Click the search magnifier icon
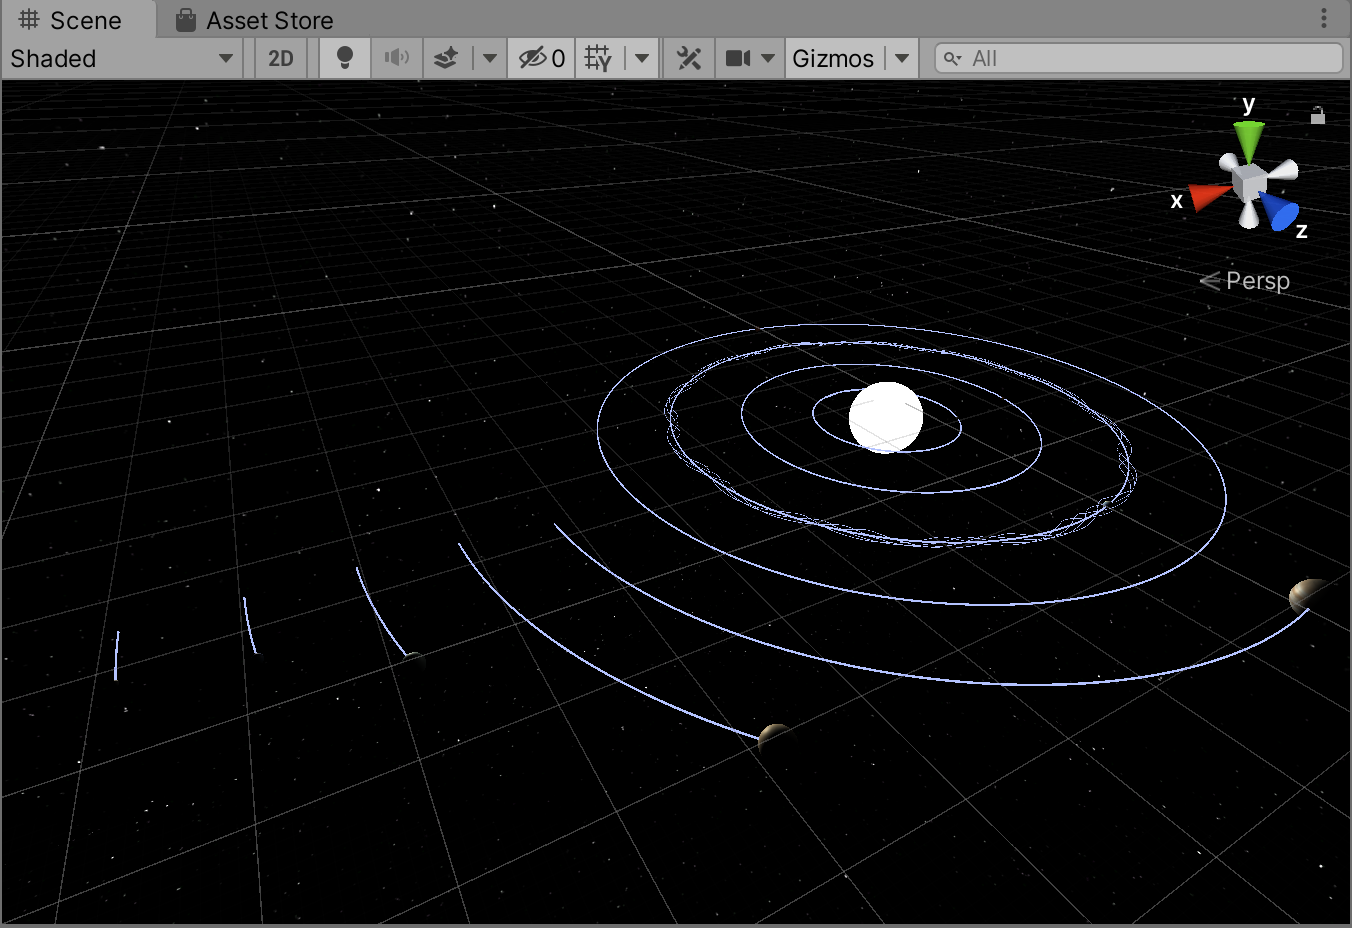 pos(953,58)
